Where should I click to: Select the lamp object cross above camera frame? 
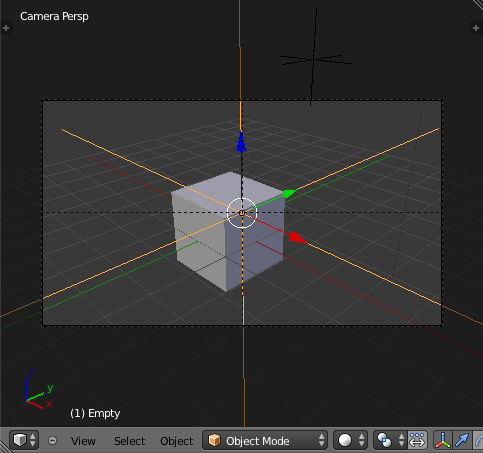pos(313,59)
